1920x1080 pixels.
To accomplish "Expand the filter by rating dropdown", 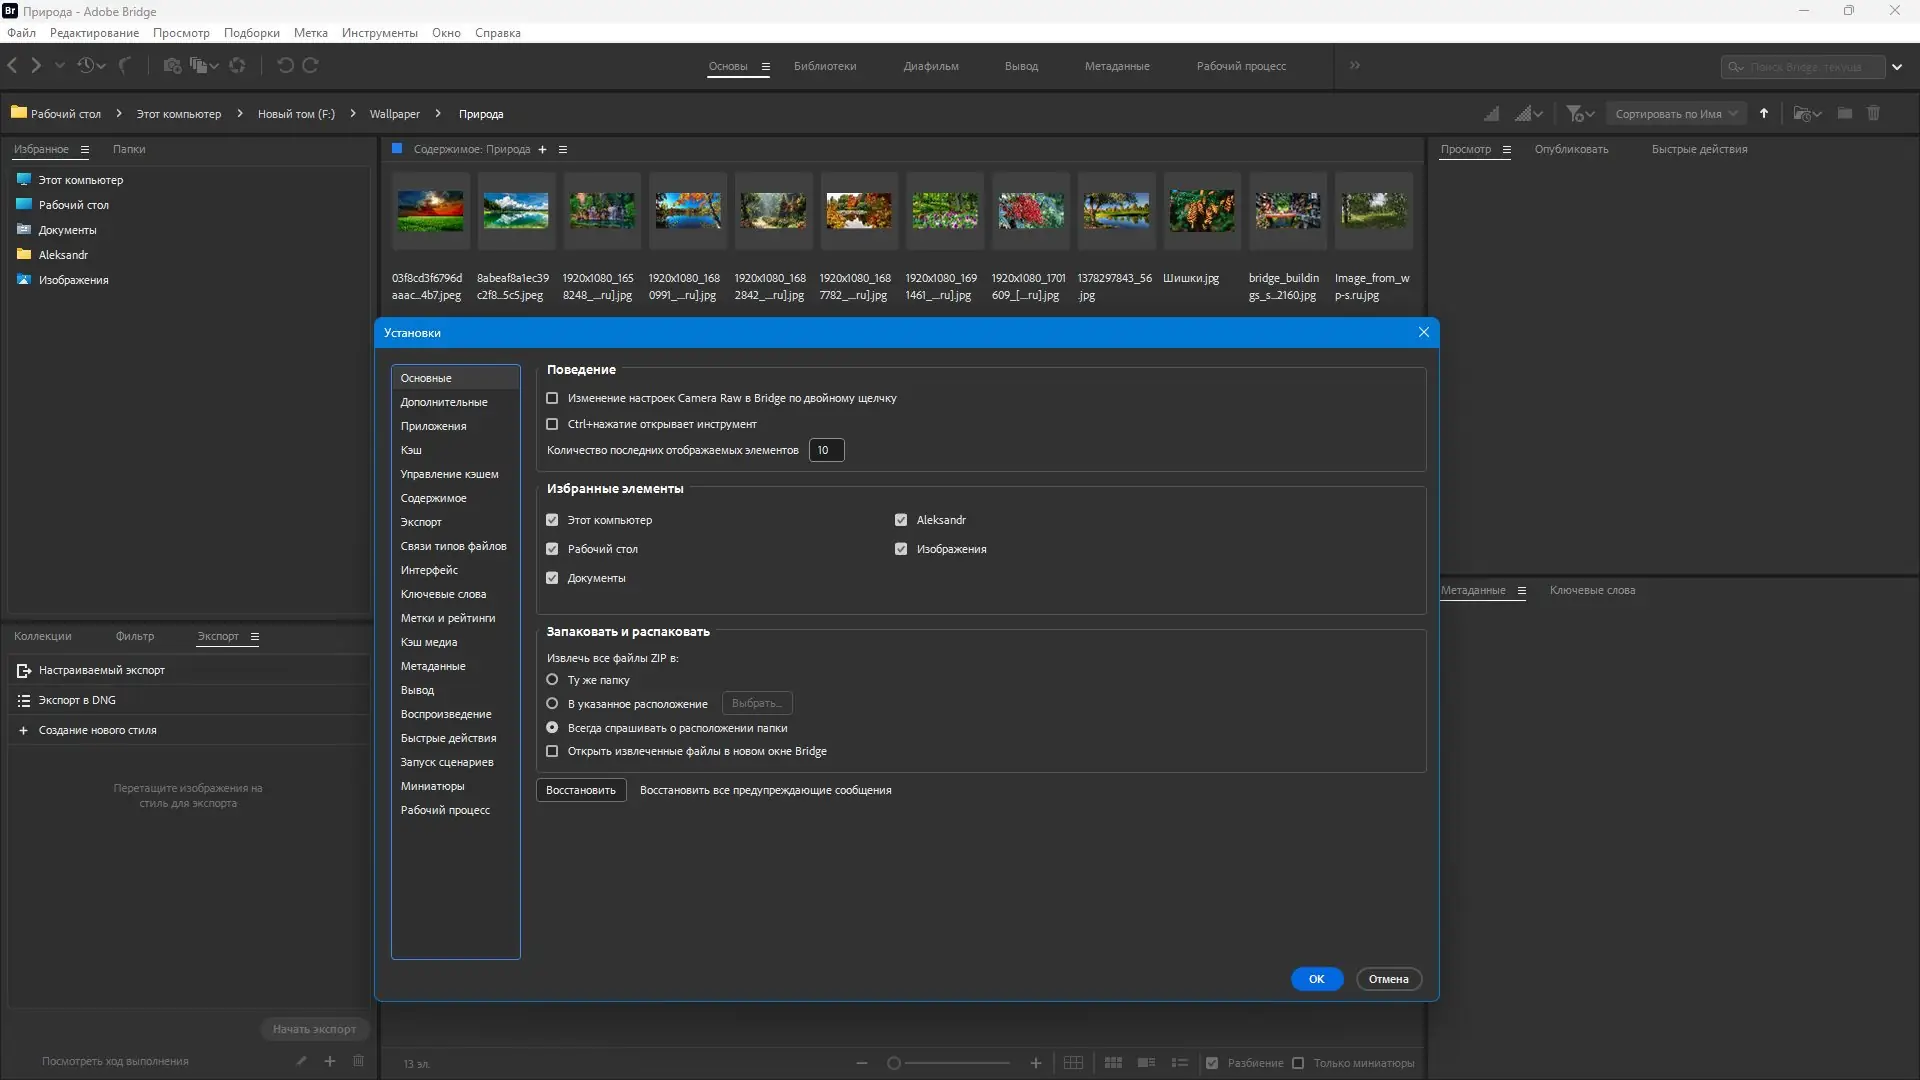I will (1580, 114).
